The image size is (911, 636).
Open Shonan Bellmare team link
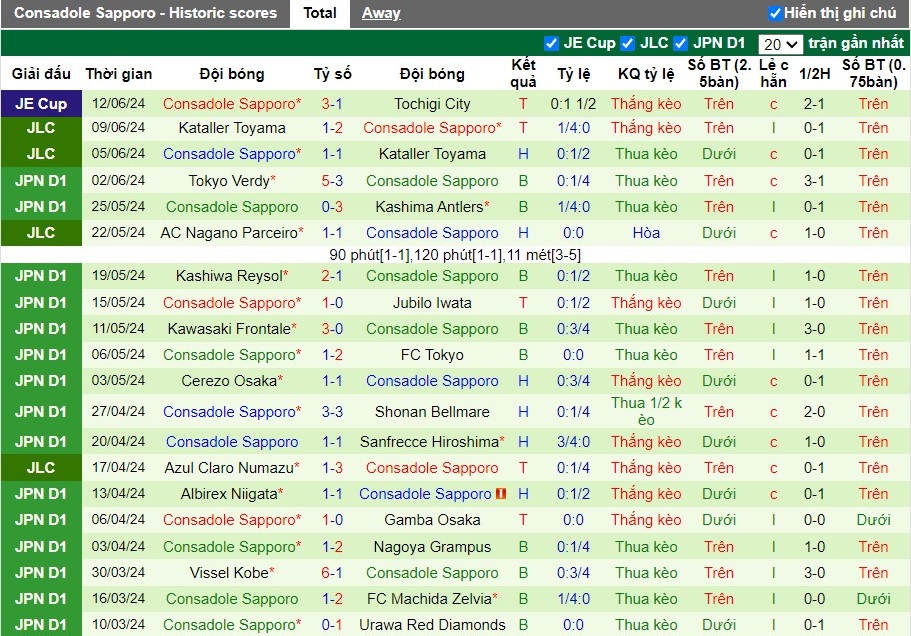point(432,412)
